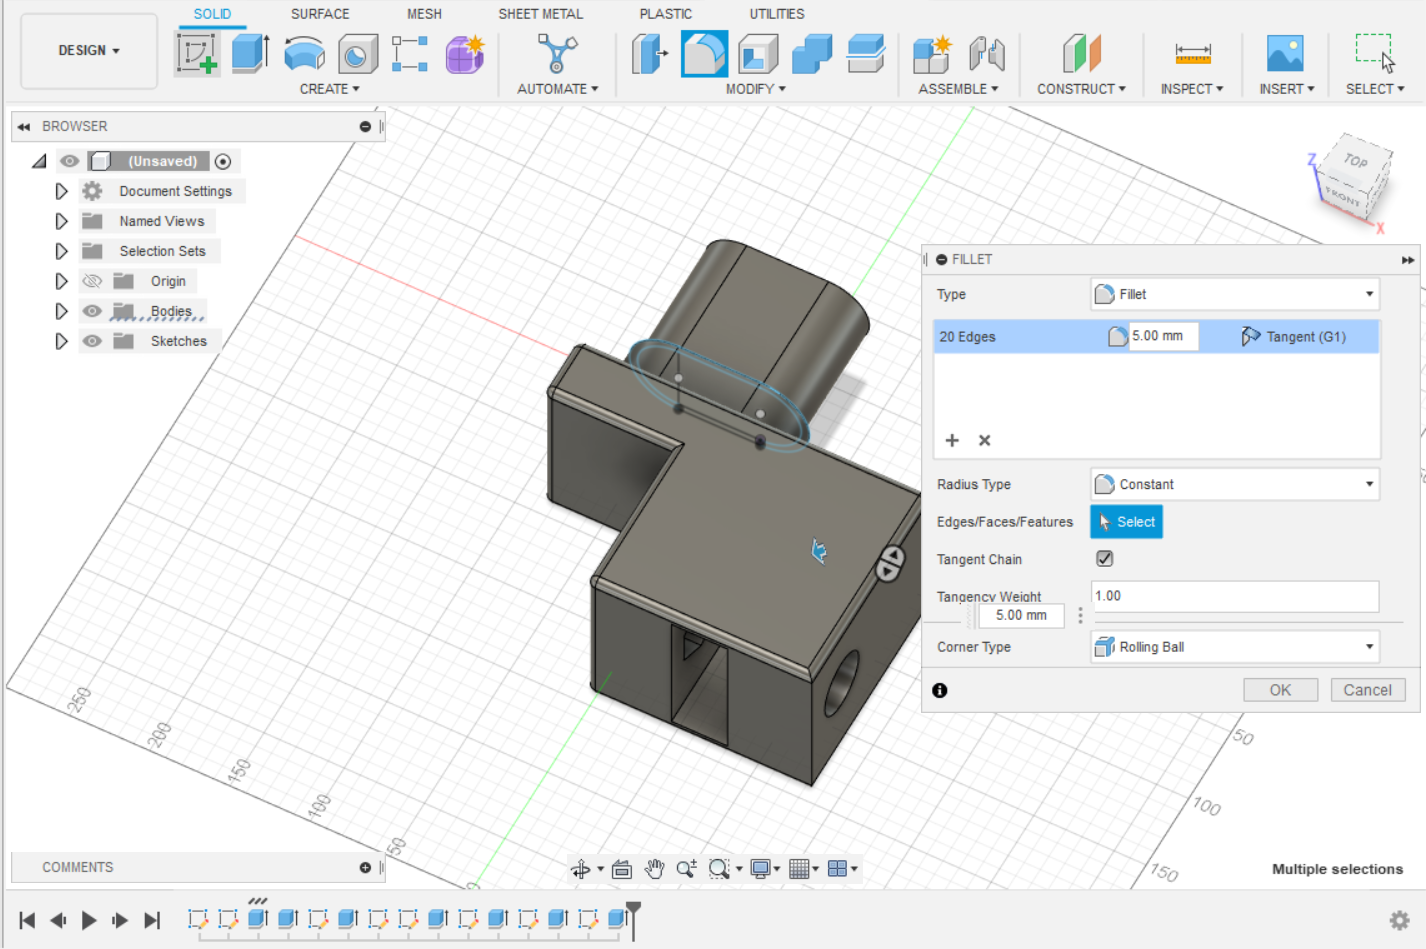Click the timeline playhead marker
Viewport: 1426px width, 949px height.
(x=633, y=912)
